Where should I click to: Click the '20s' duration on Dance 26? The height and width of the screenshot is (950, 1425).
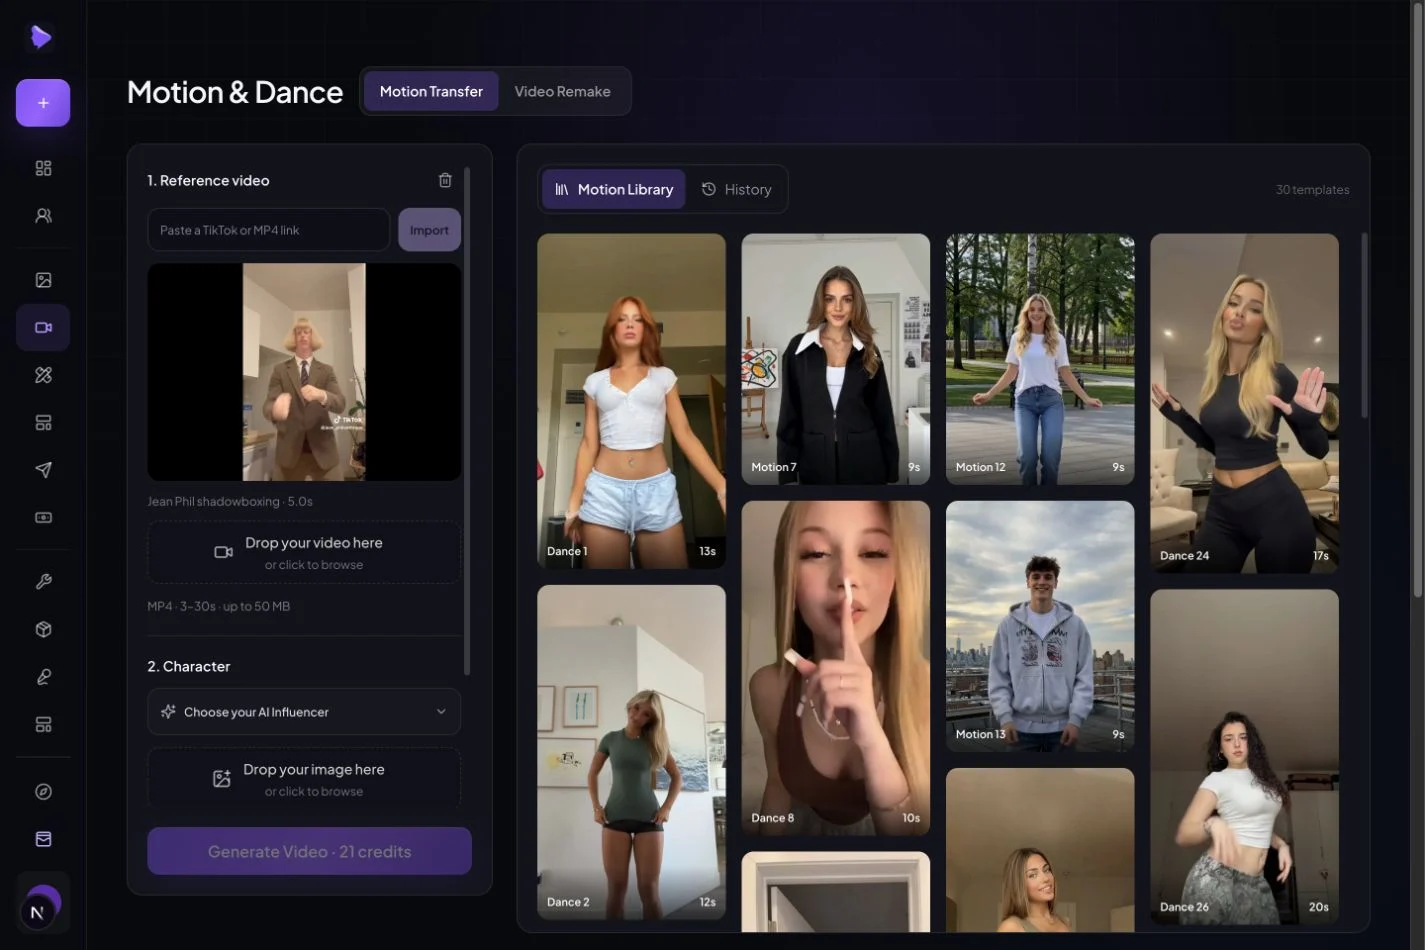pyautogui.click(x=1318, y=907)
